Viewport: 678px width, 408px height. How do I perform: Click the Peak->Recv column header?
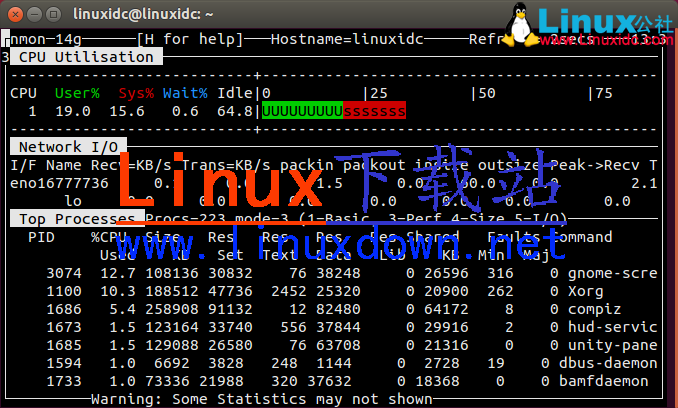pos(595,165)
